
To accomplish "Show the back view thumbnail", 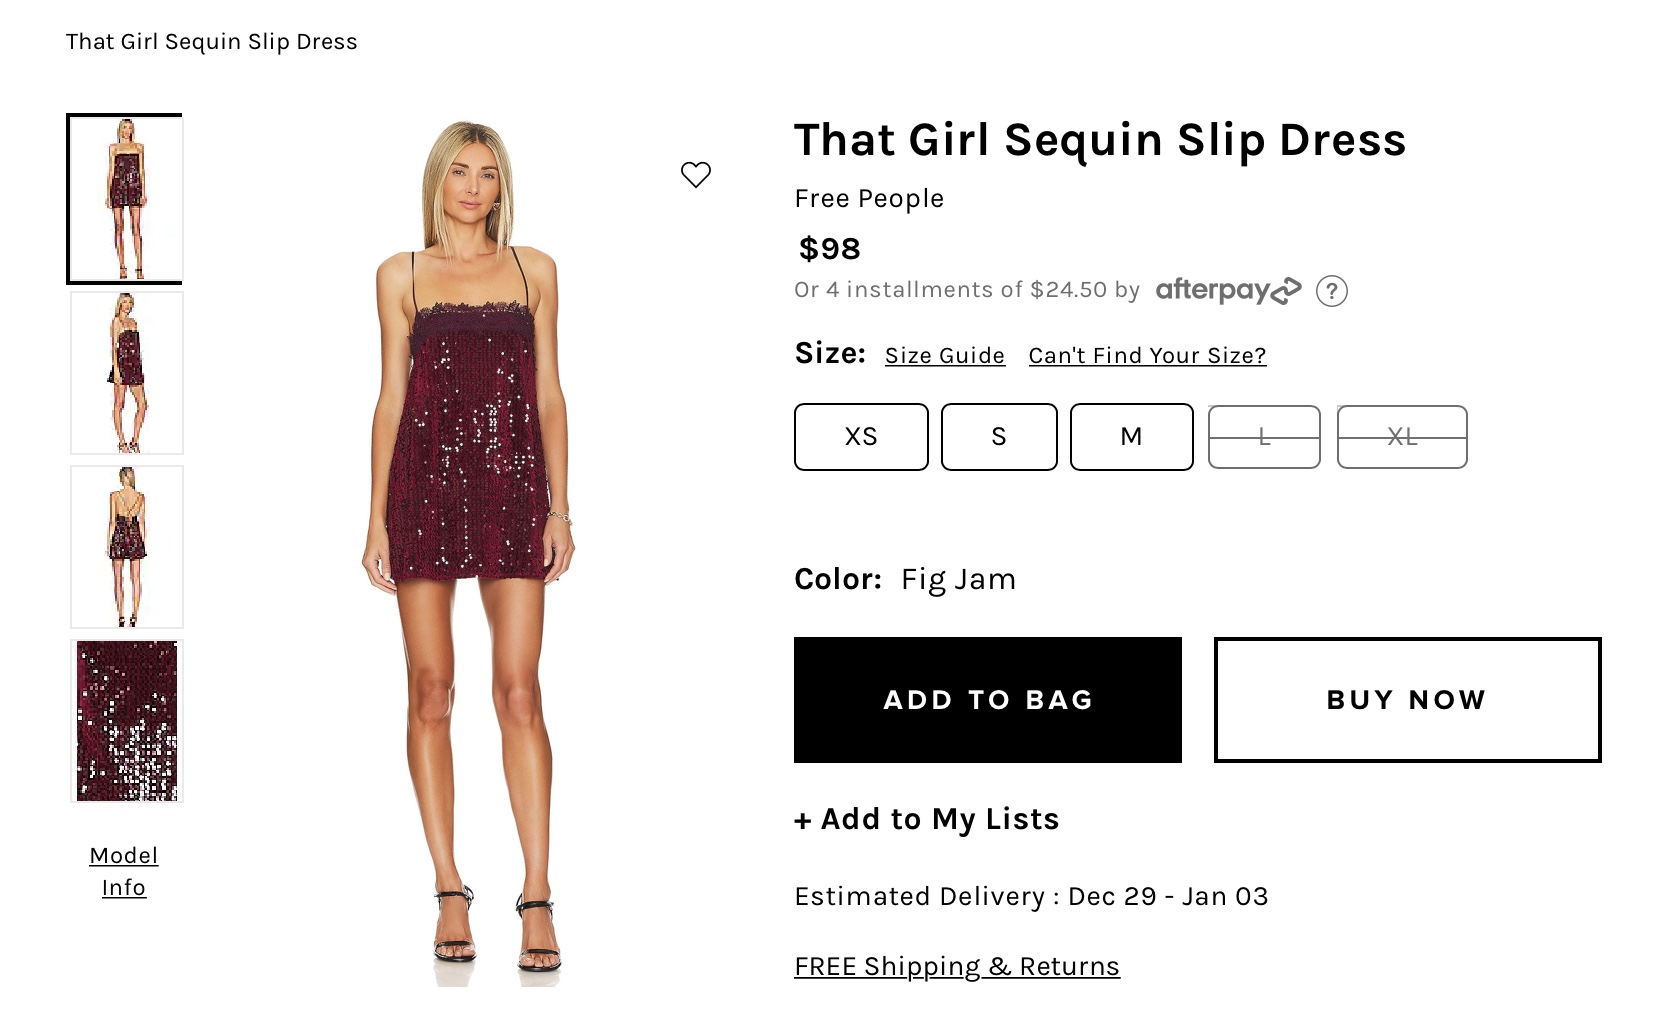I will pos(126,547).
